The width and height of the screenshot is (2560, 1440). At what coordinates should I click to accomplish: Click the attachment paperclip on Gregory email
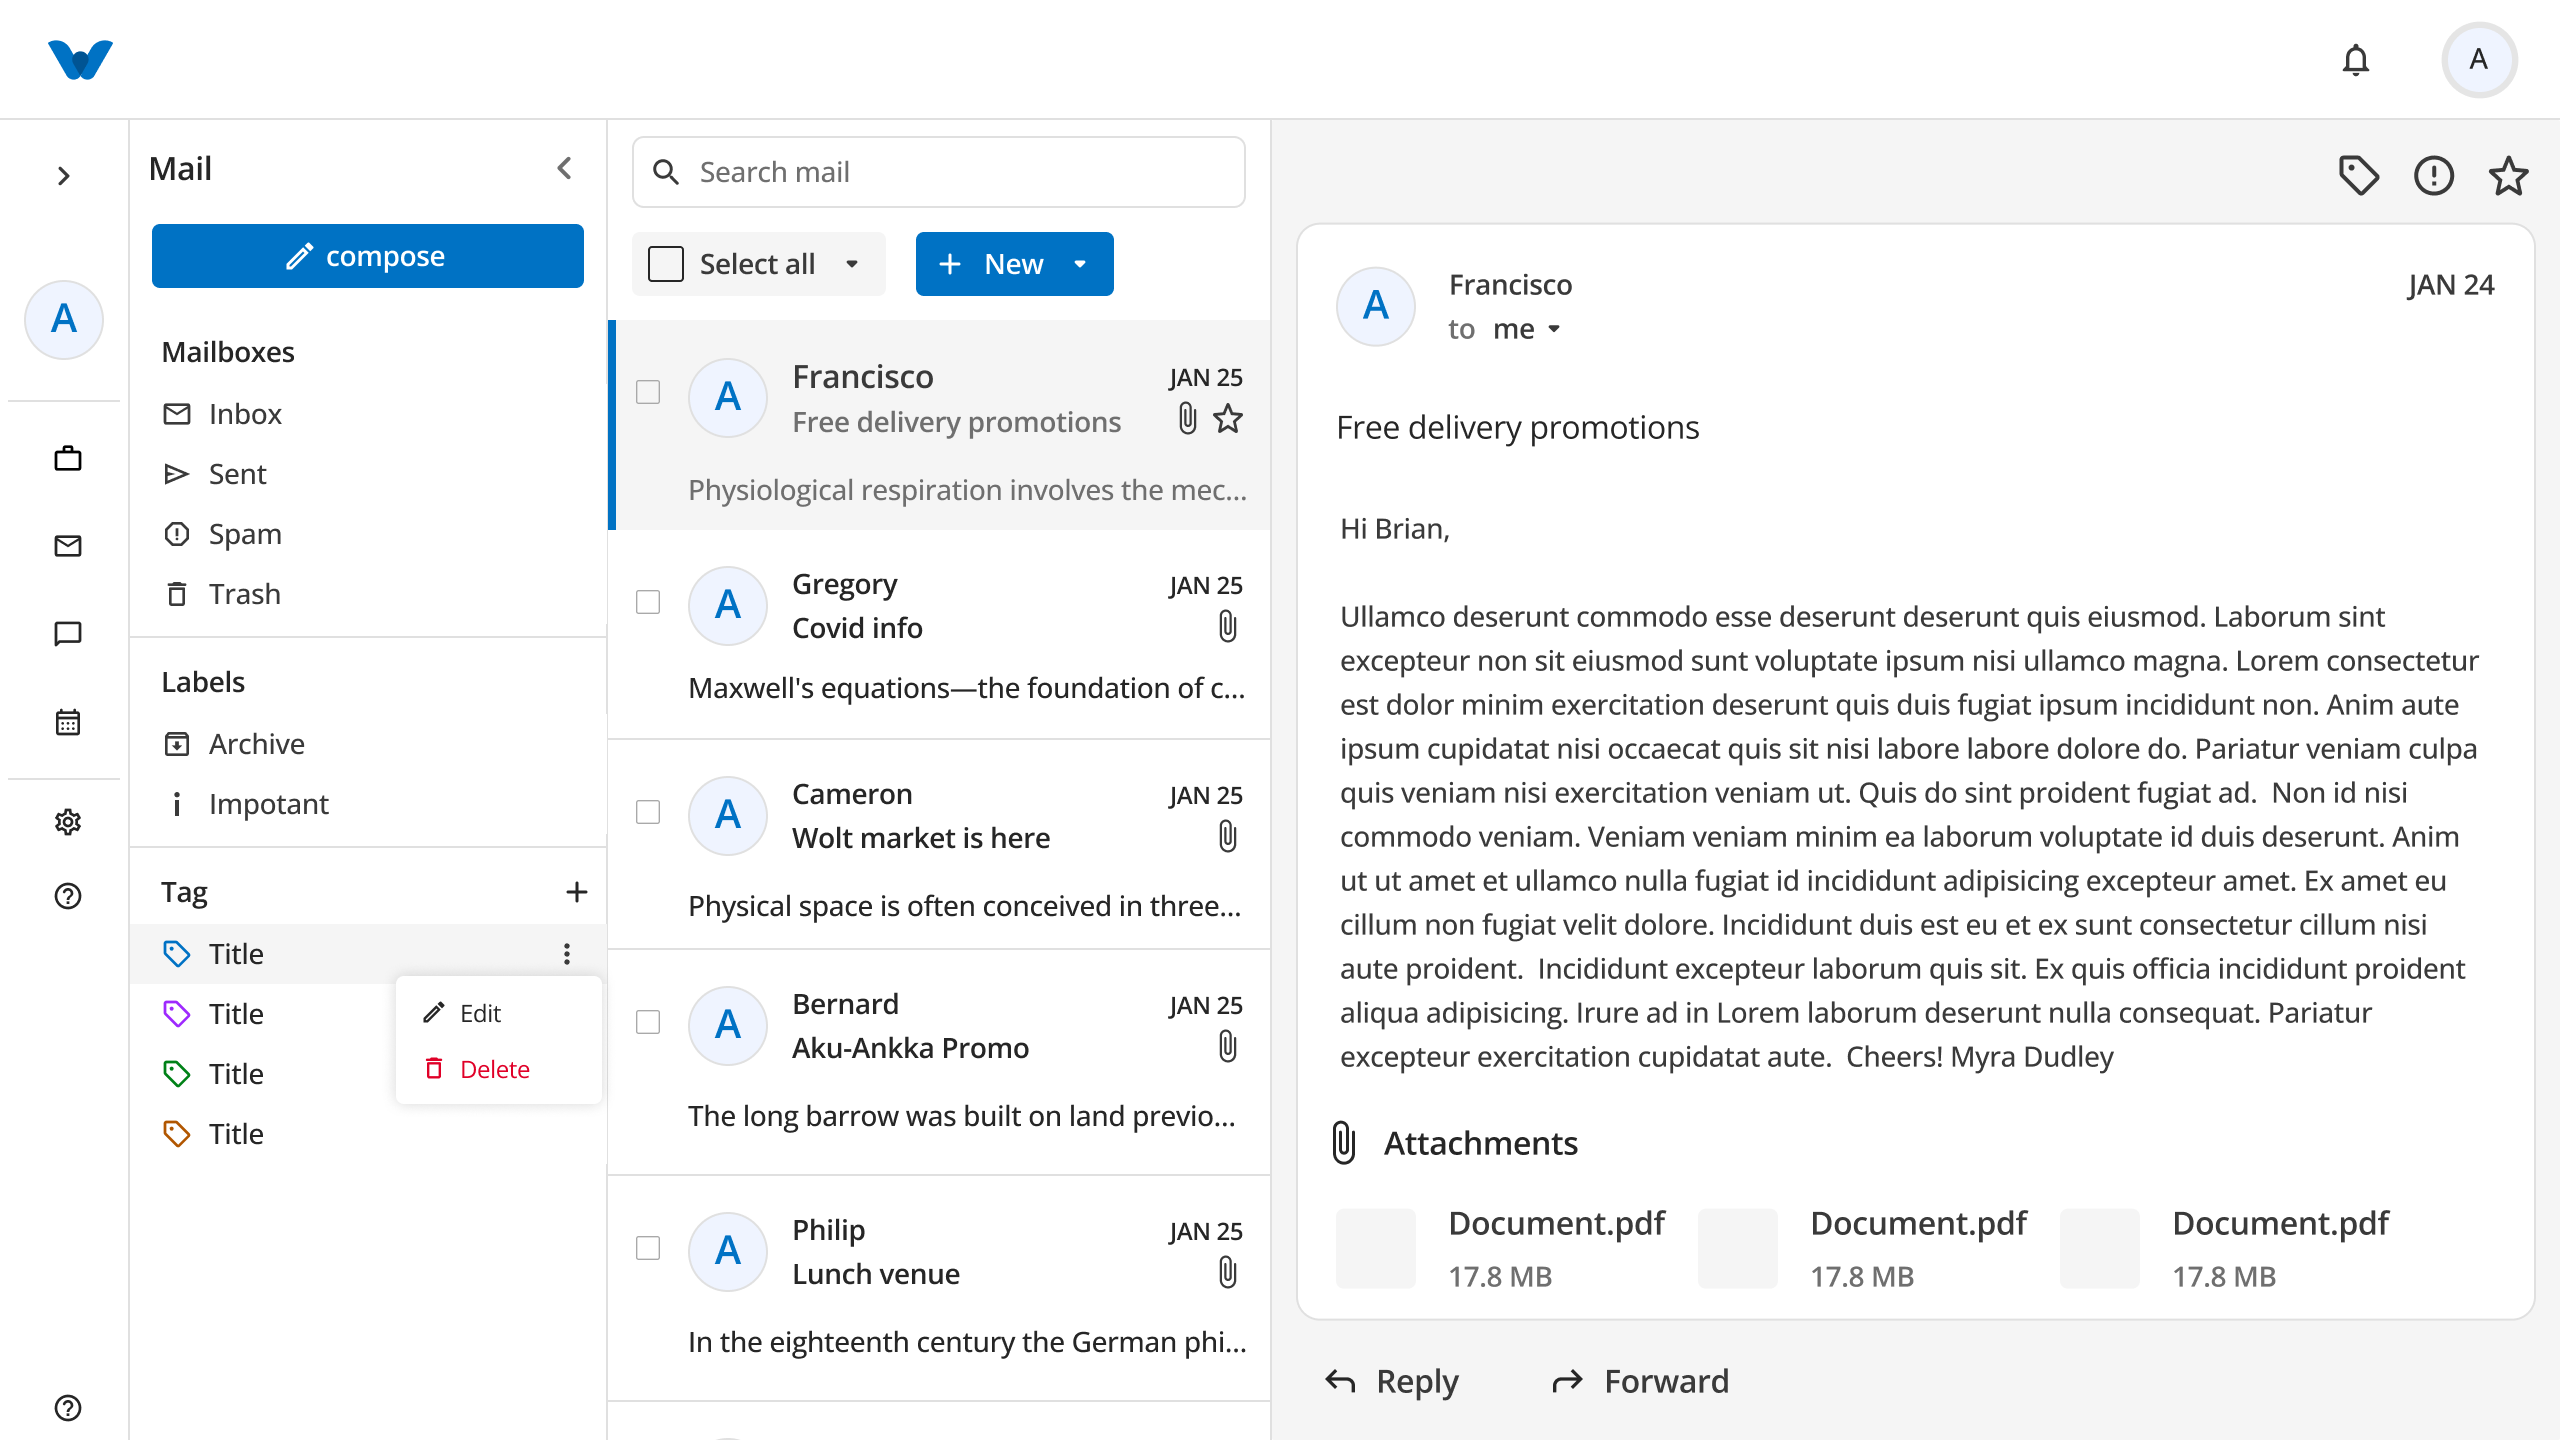(x=1228, y=627)
